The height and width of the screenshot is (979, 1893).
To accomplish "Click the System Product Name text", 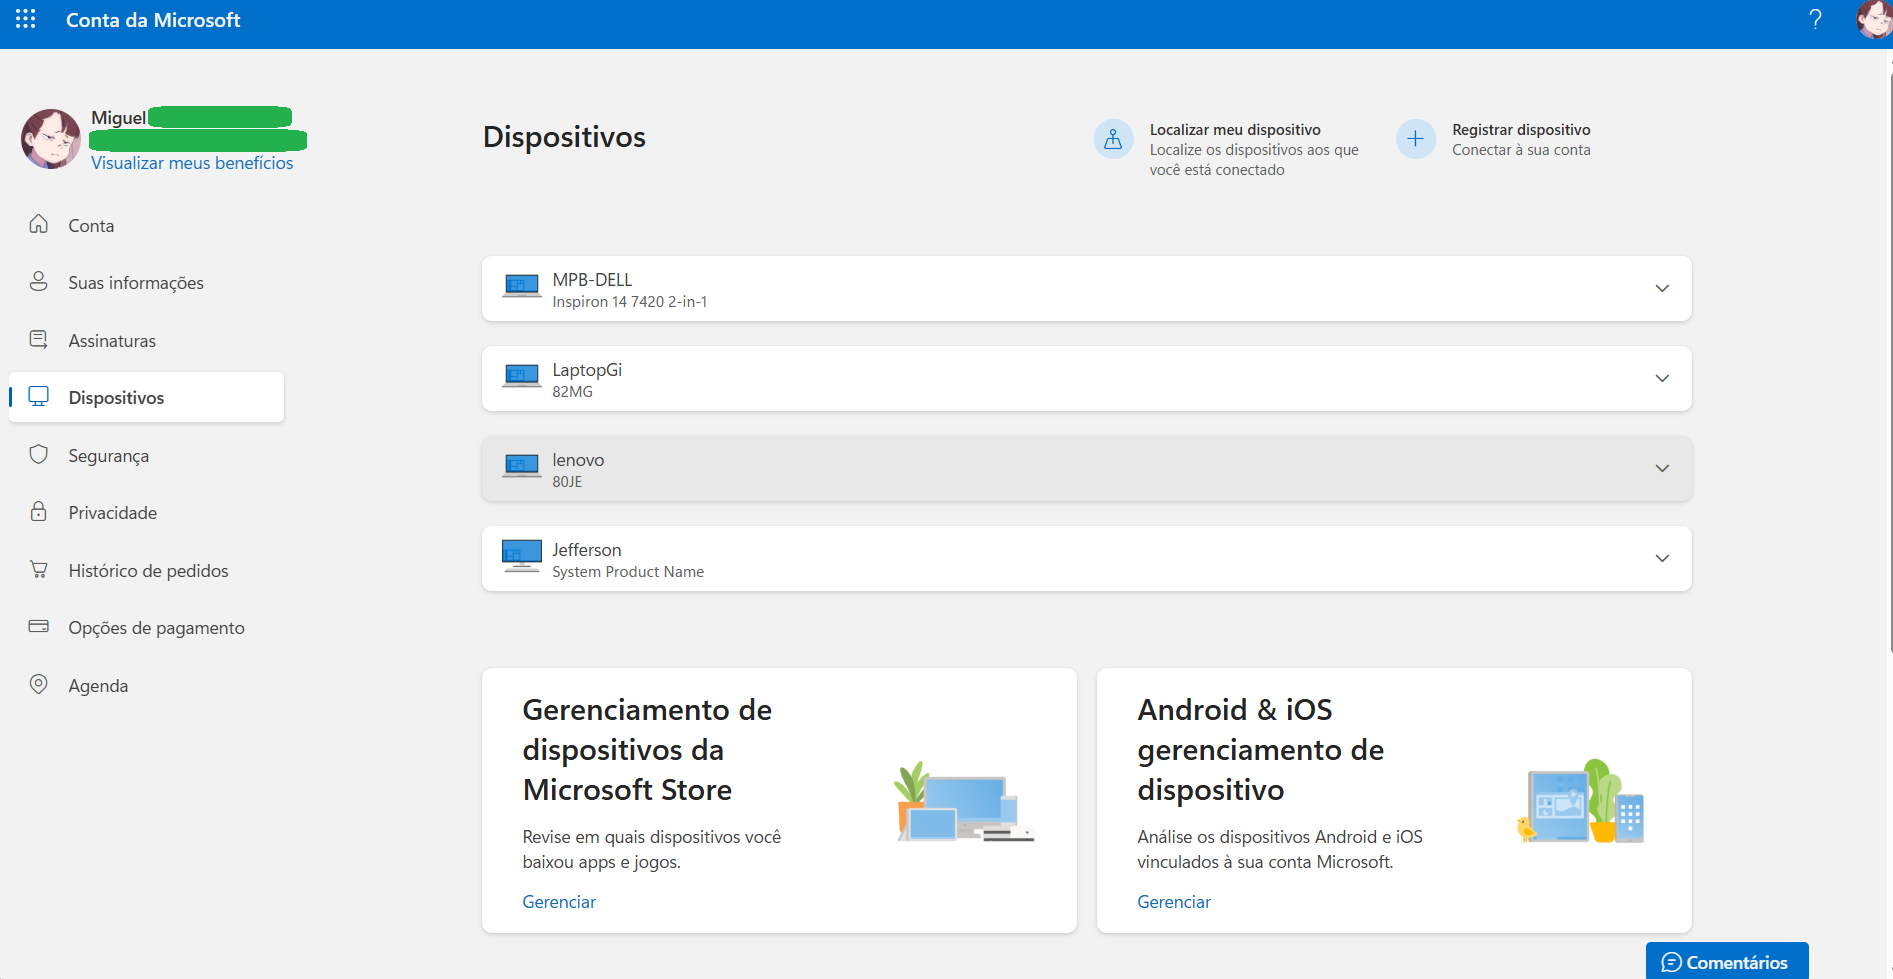I will [x=628, y=572].
